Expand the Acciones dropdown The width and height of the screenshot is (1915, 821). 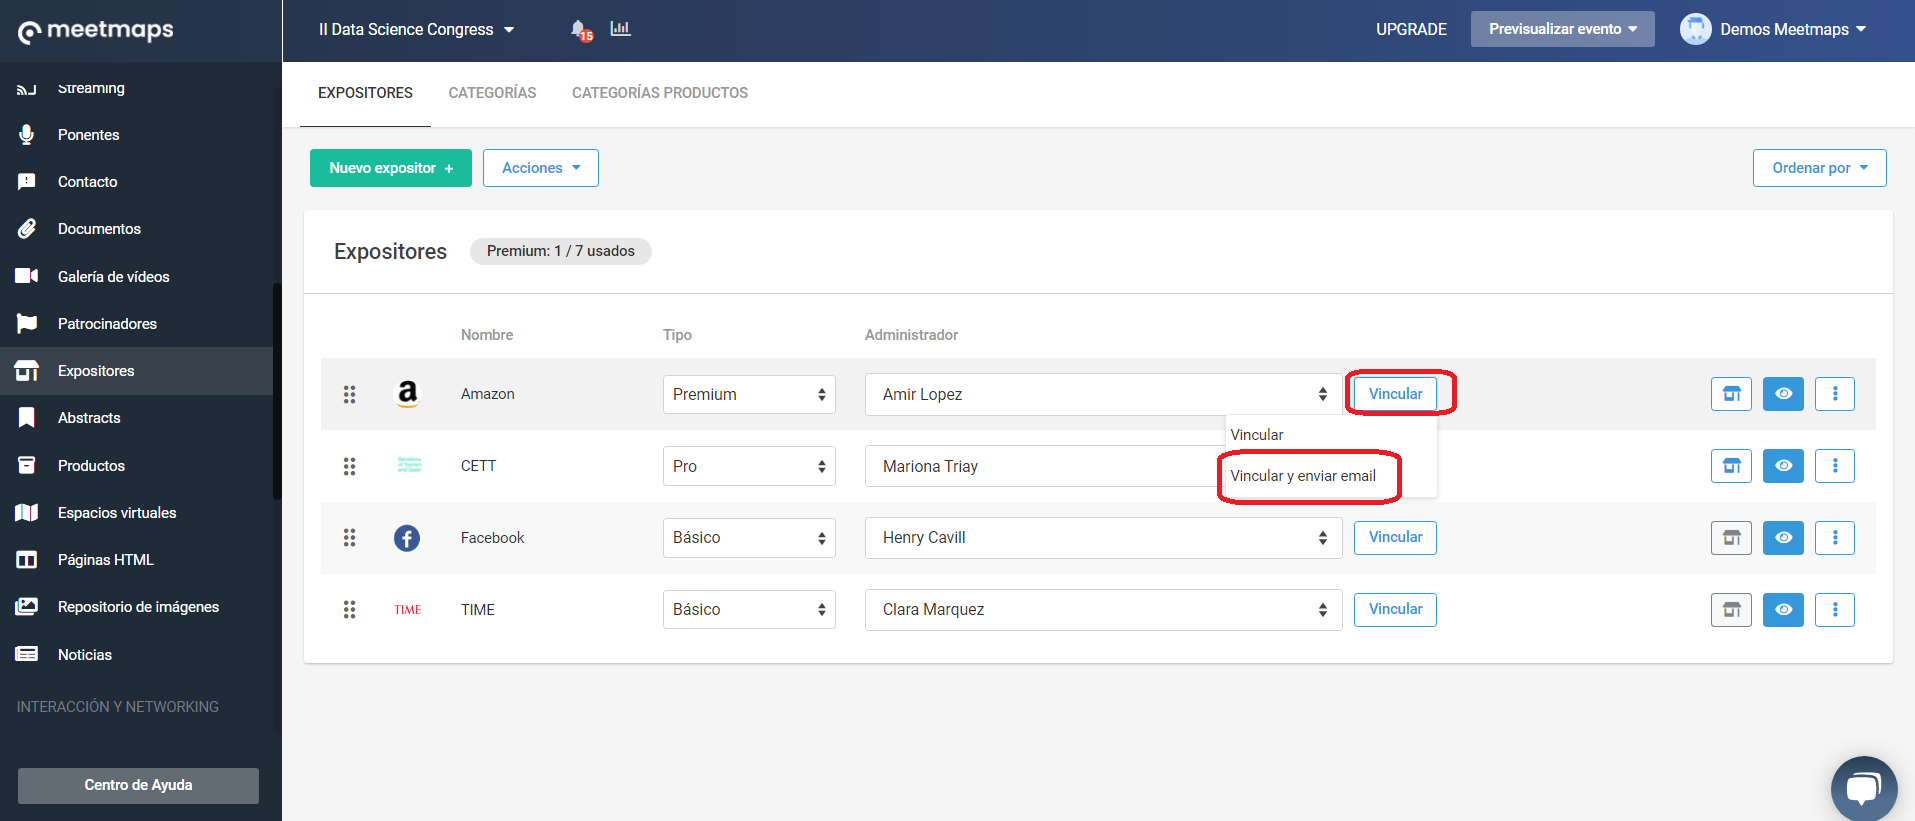pyautogui.click(x=541, y=168)
